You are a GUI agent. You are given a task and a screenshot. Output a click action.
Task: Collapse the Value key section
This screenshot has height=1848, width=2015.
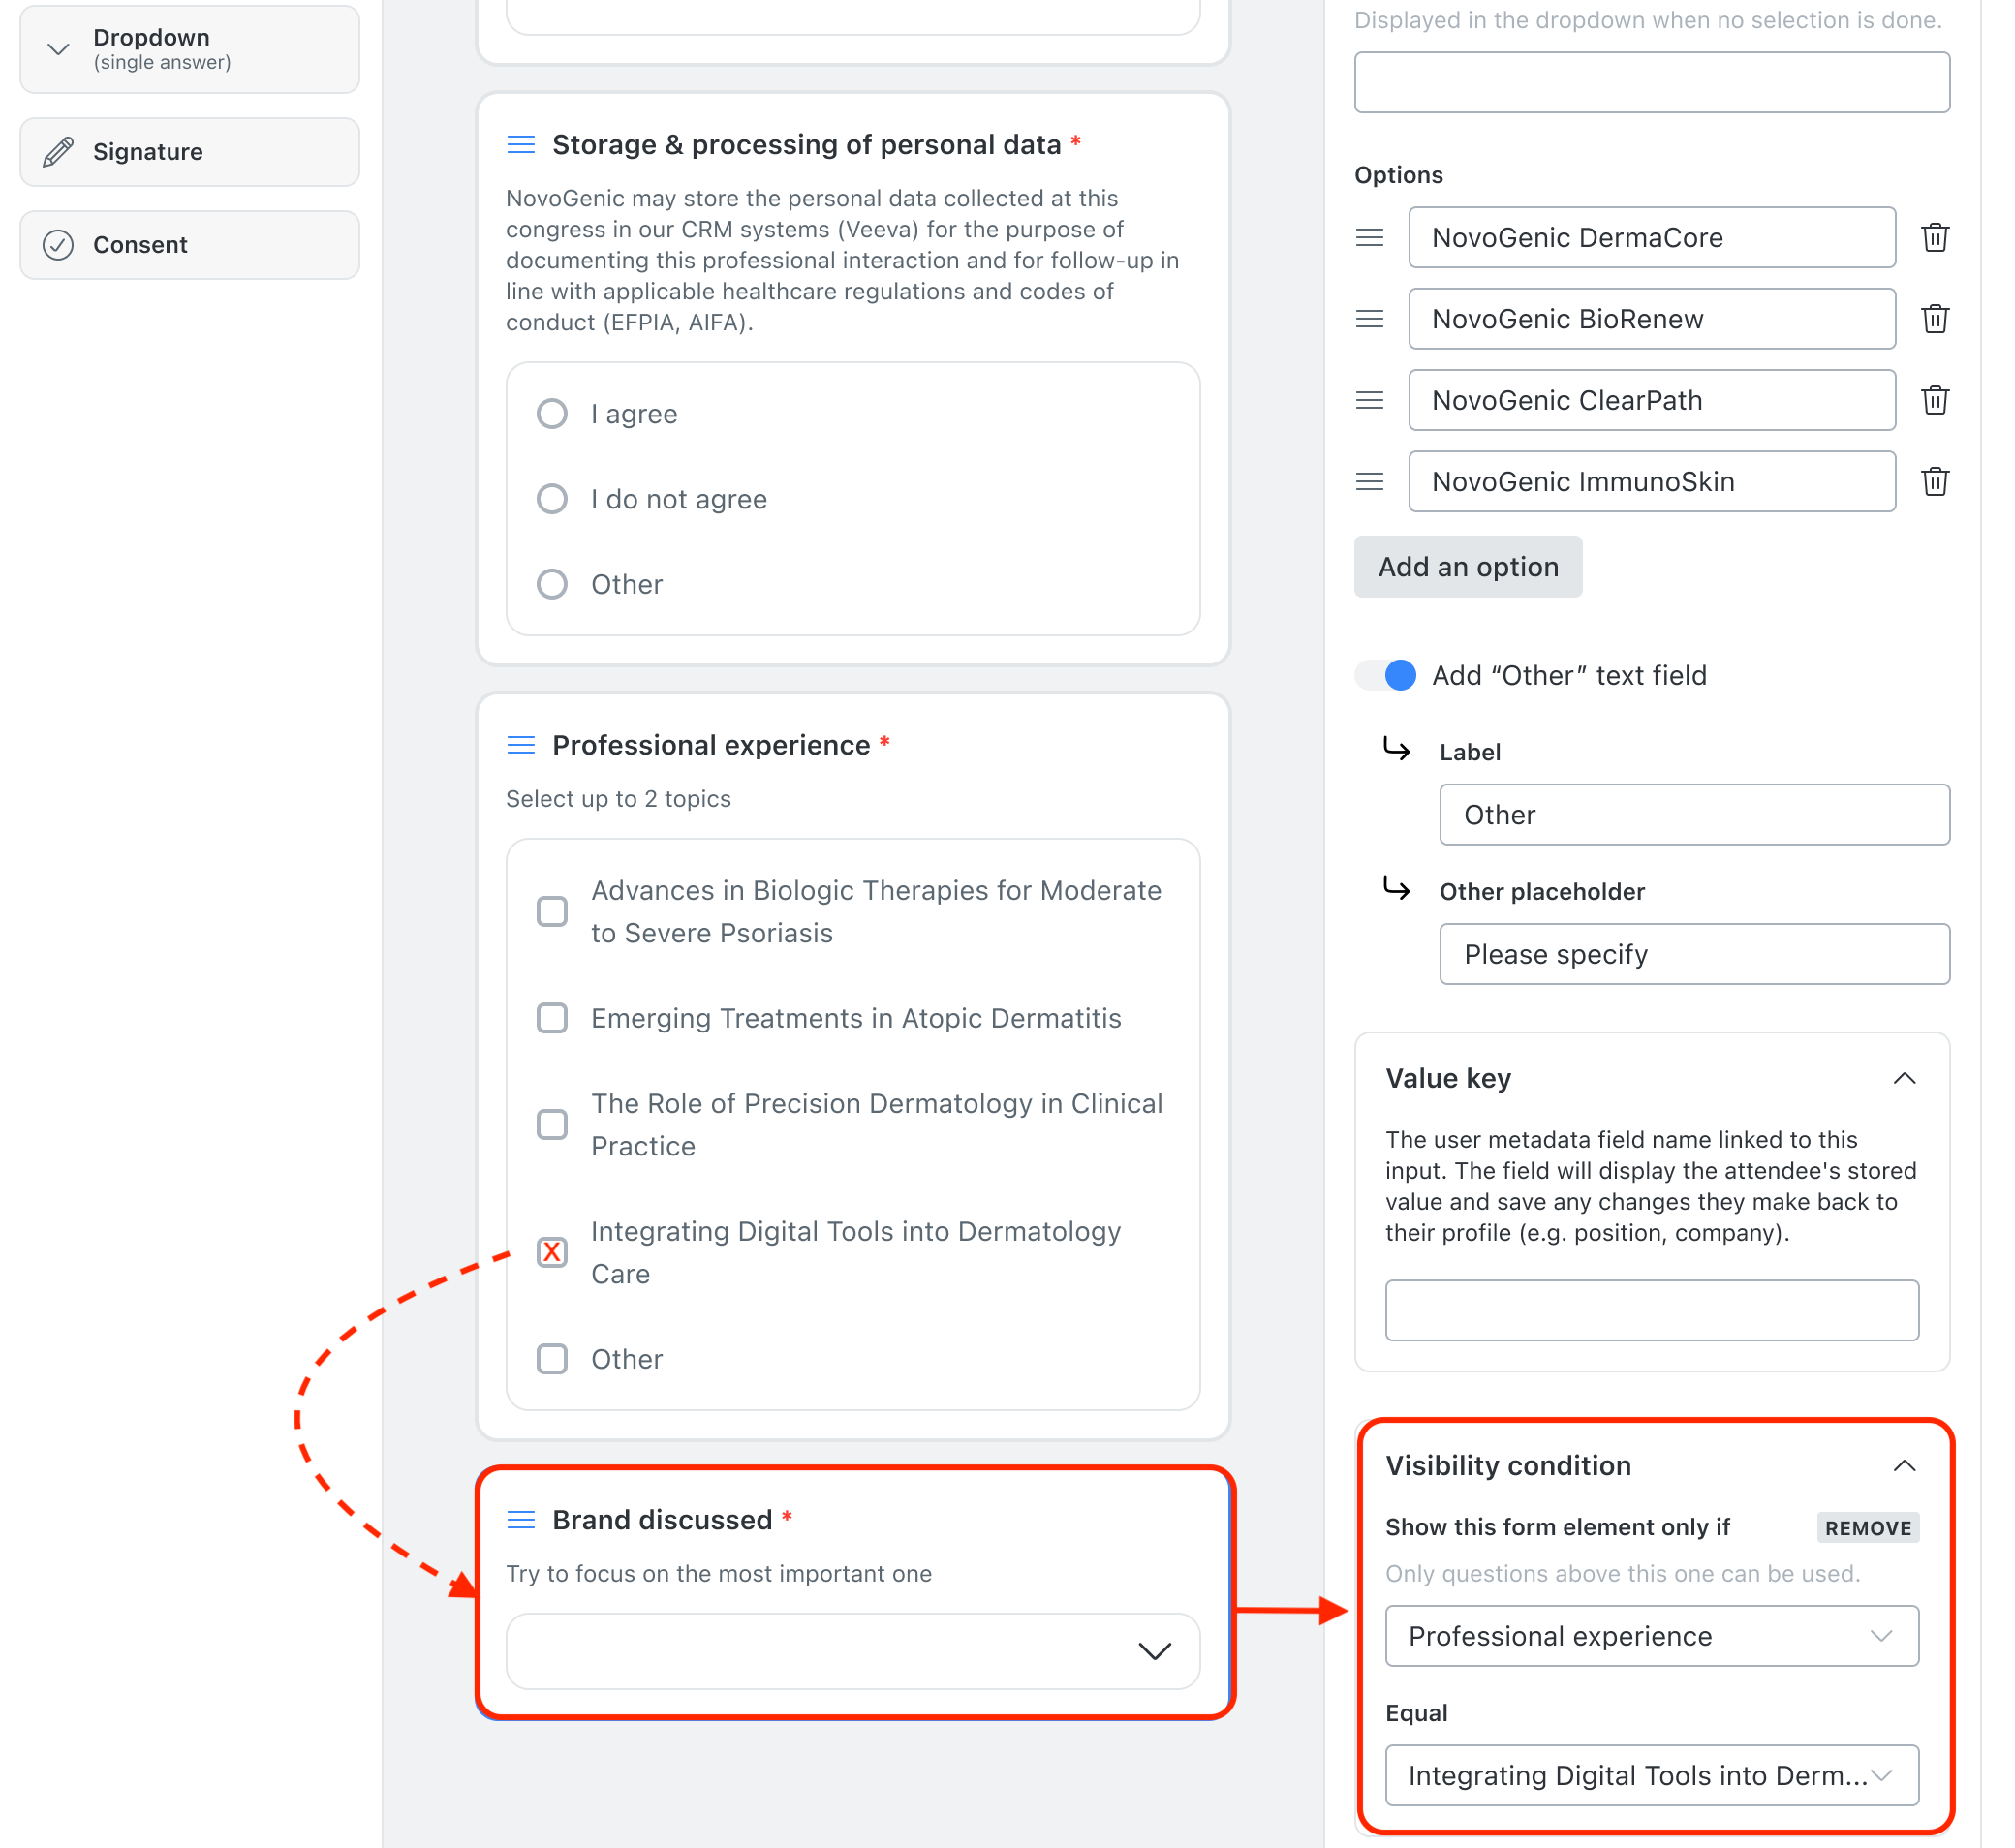[1904, 1079]
